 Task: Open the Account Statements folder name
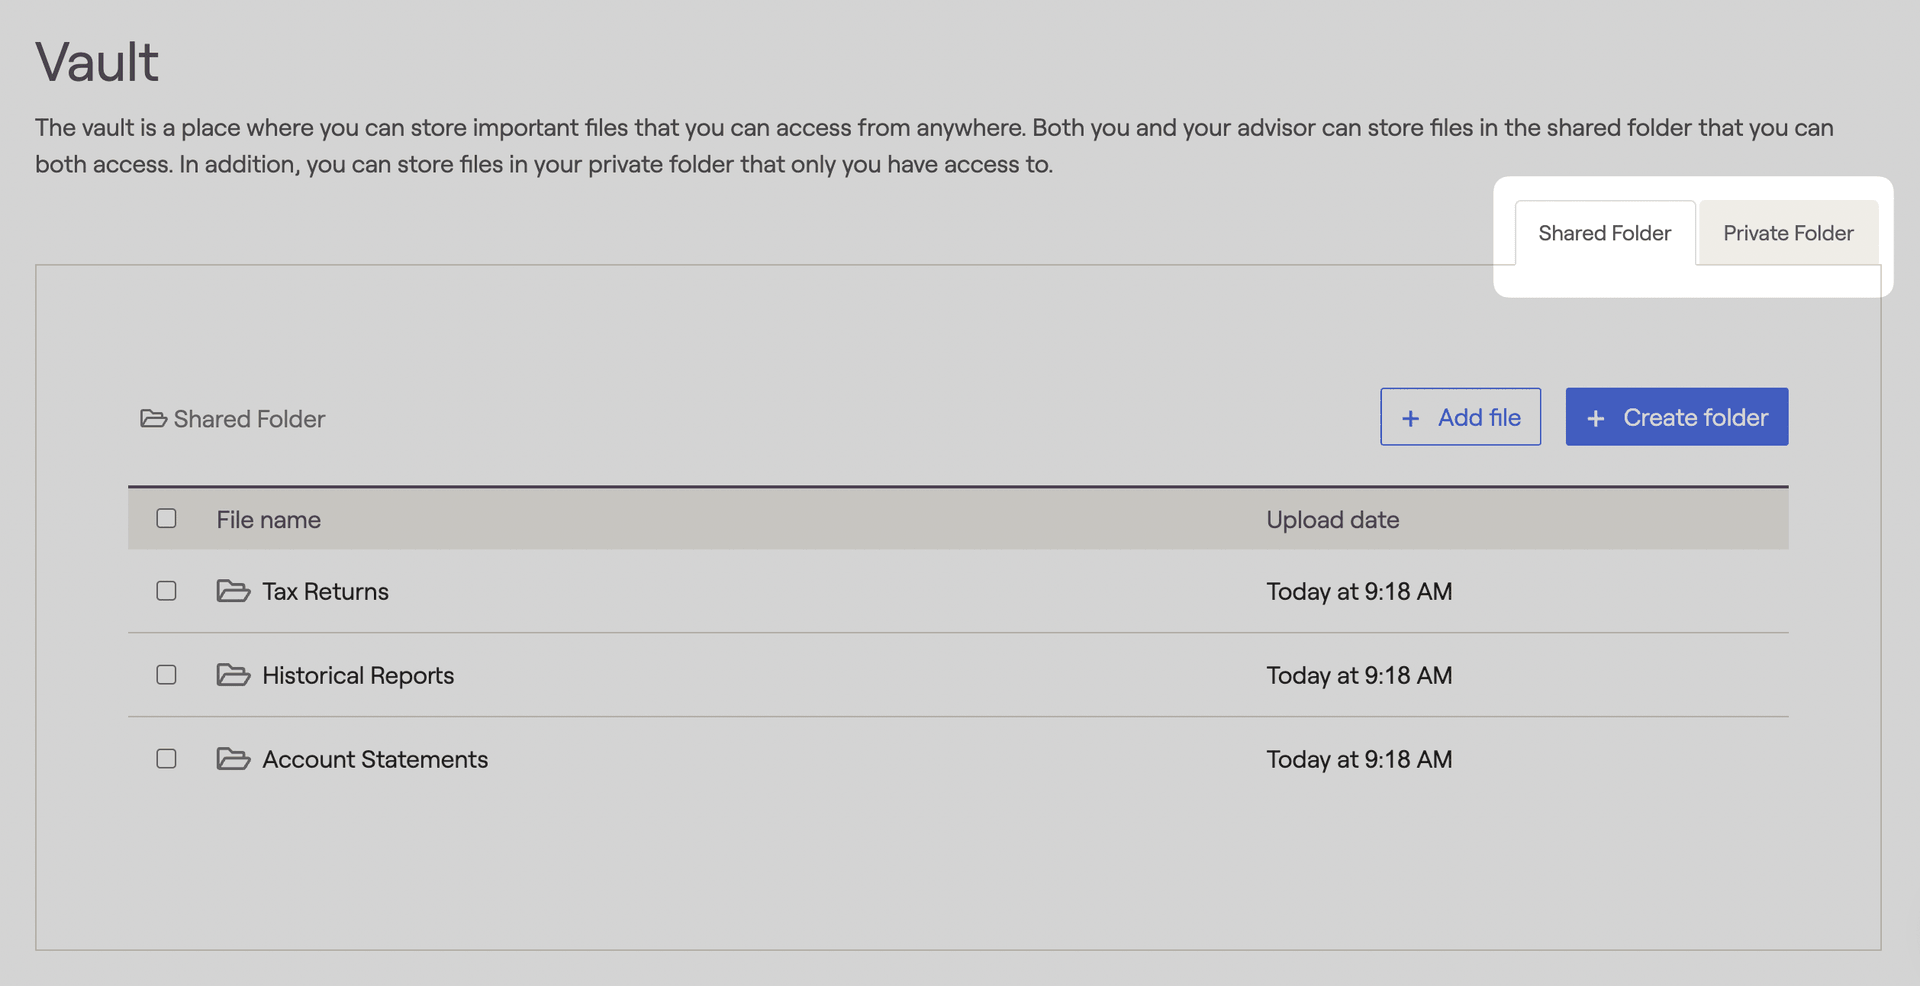(375, 760)
